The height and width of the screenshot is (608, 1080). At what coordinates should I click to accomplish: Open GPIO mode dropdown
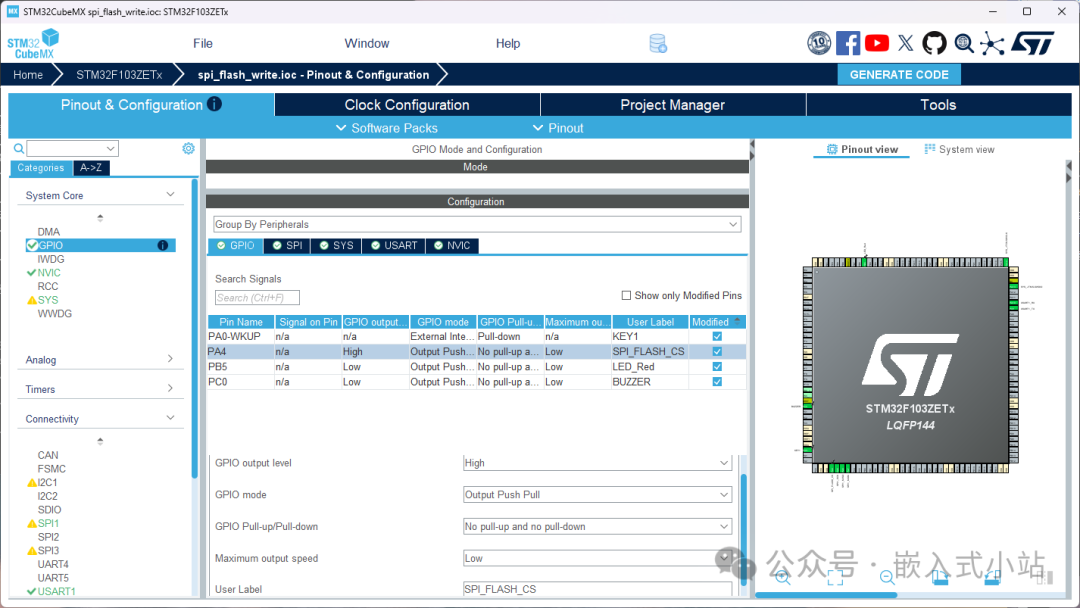[x=596, y=494]
